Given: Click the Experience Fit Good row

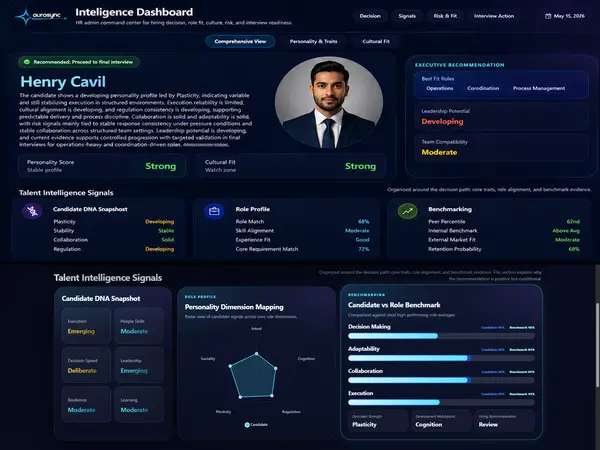Looking at the screenshot, I should pyautogui.click(x=302, y=240).
